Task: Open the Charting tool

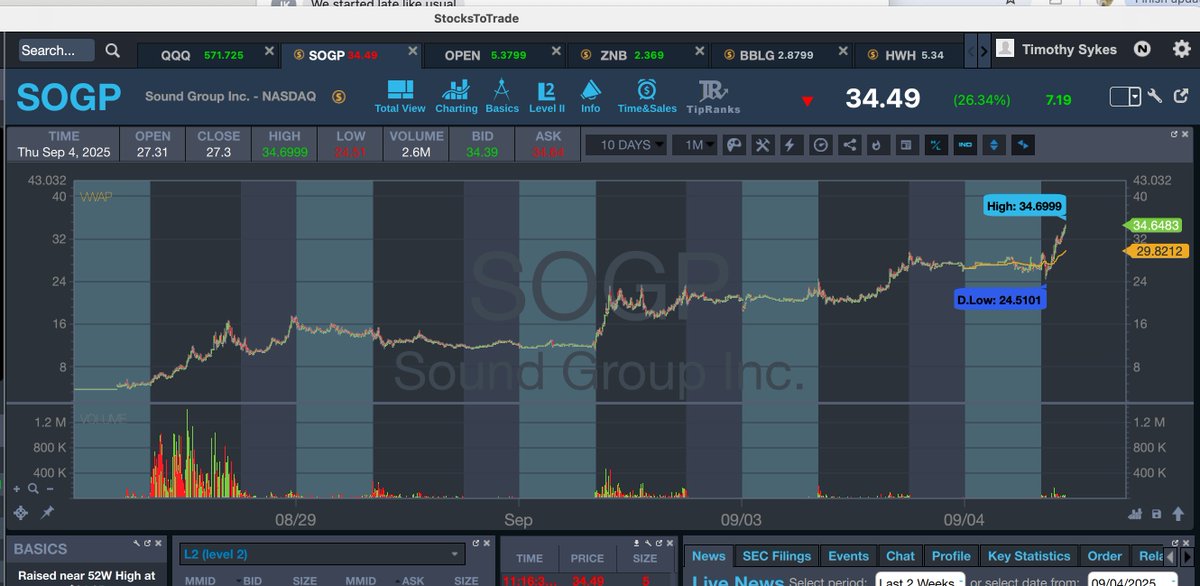Action: click(x=456, y=96)
